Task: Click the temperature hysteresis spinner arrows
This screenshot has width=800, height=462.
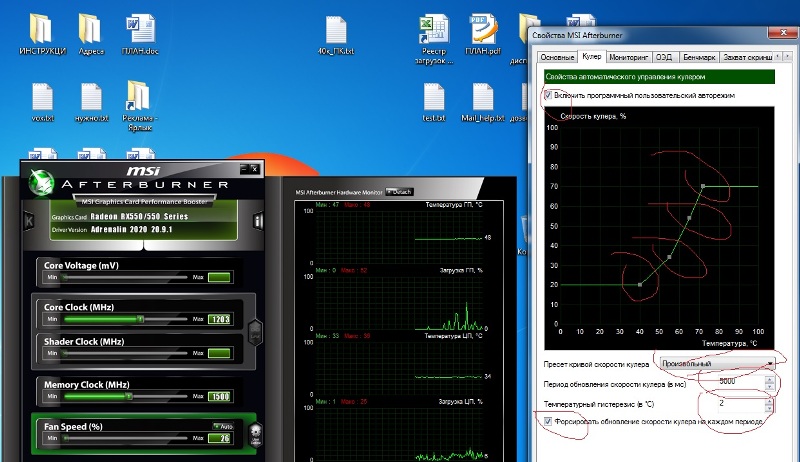Action: pyautogui.click(x=769, y=403)
